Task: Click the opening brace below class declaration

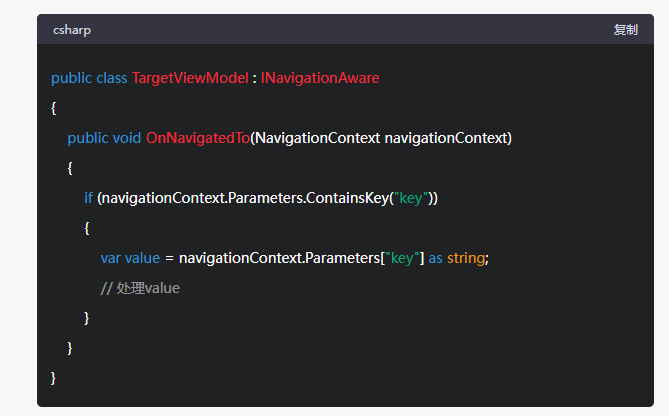Action: pos(54,107)
